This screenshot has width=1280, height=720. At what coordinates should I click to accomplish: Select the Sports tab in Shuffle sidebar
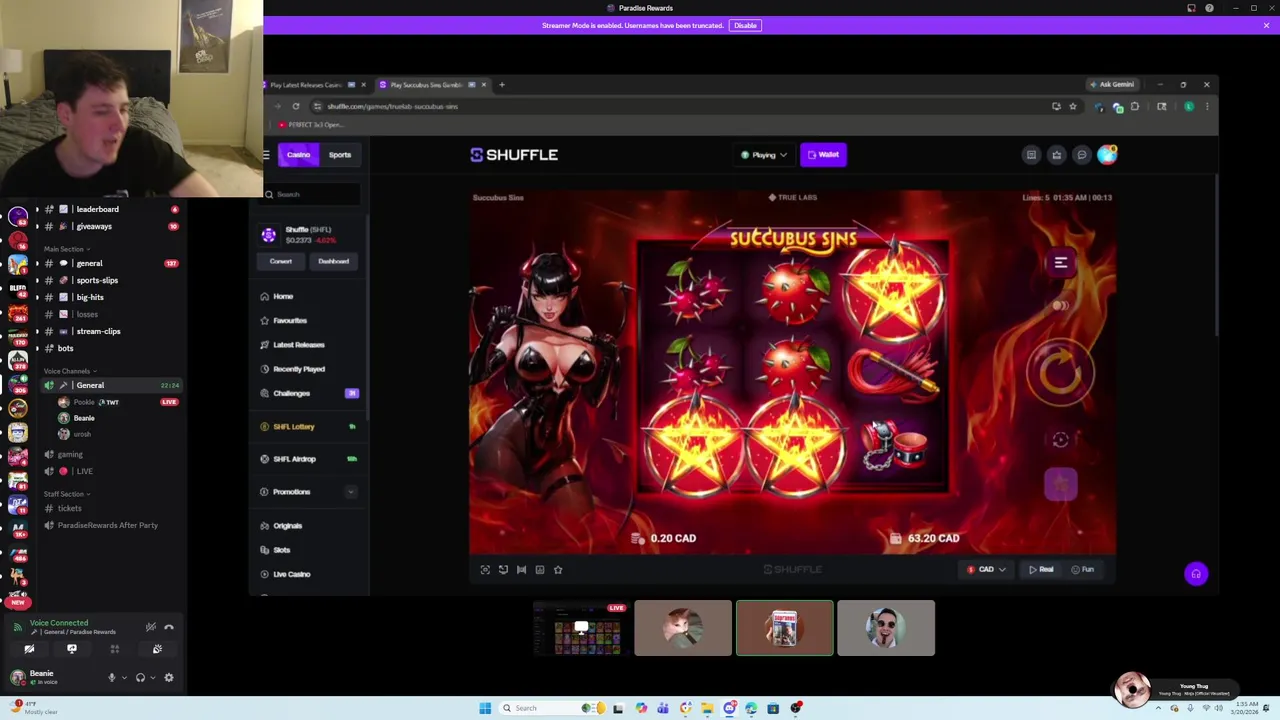(340, 155)
